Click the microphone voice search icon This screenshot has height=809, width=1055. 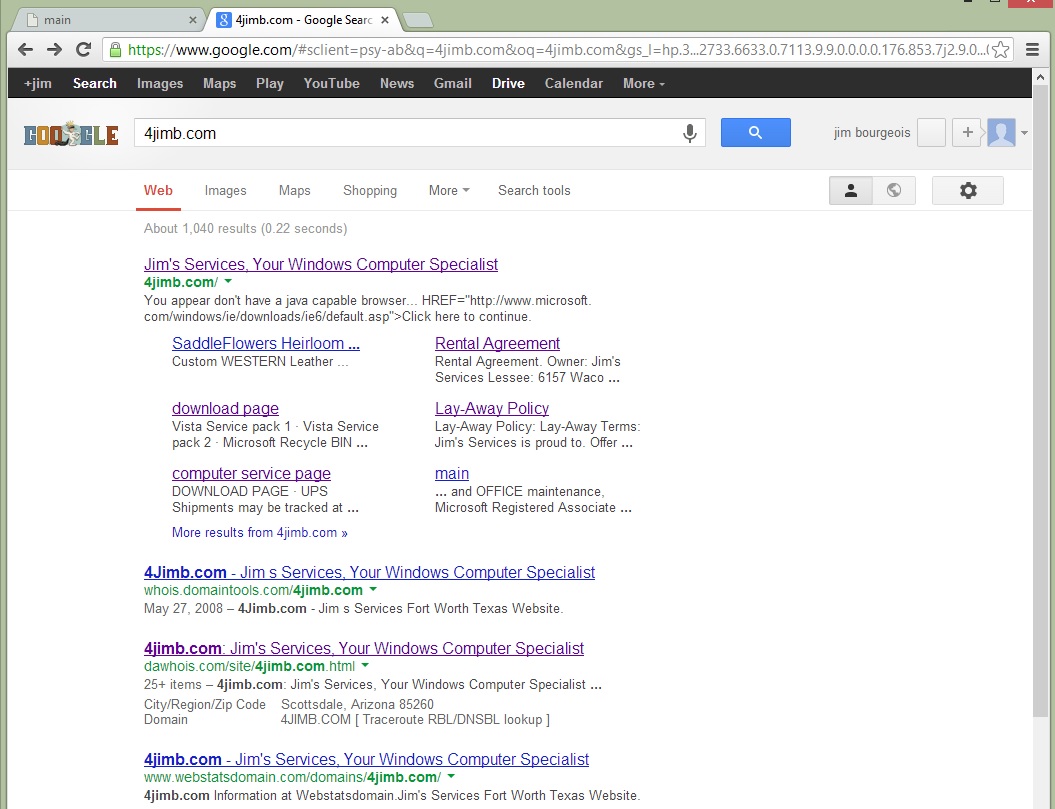point(689,133)
